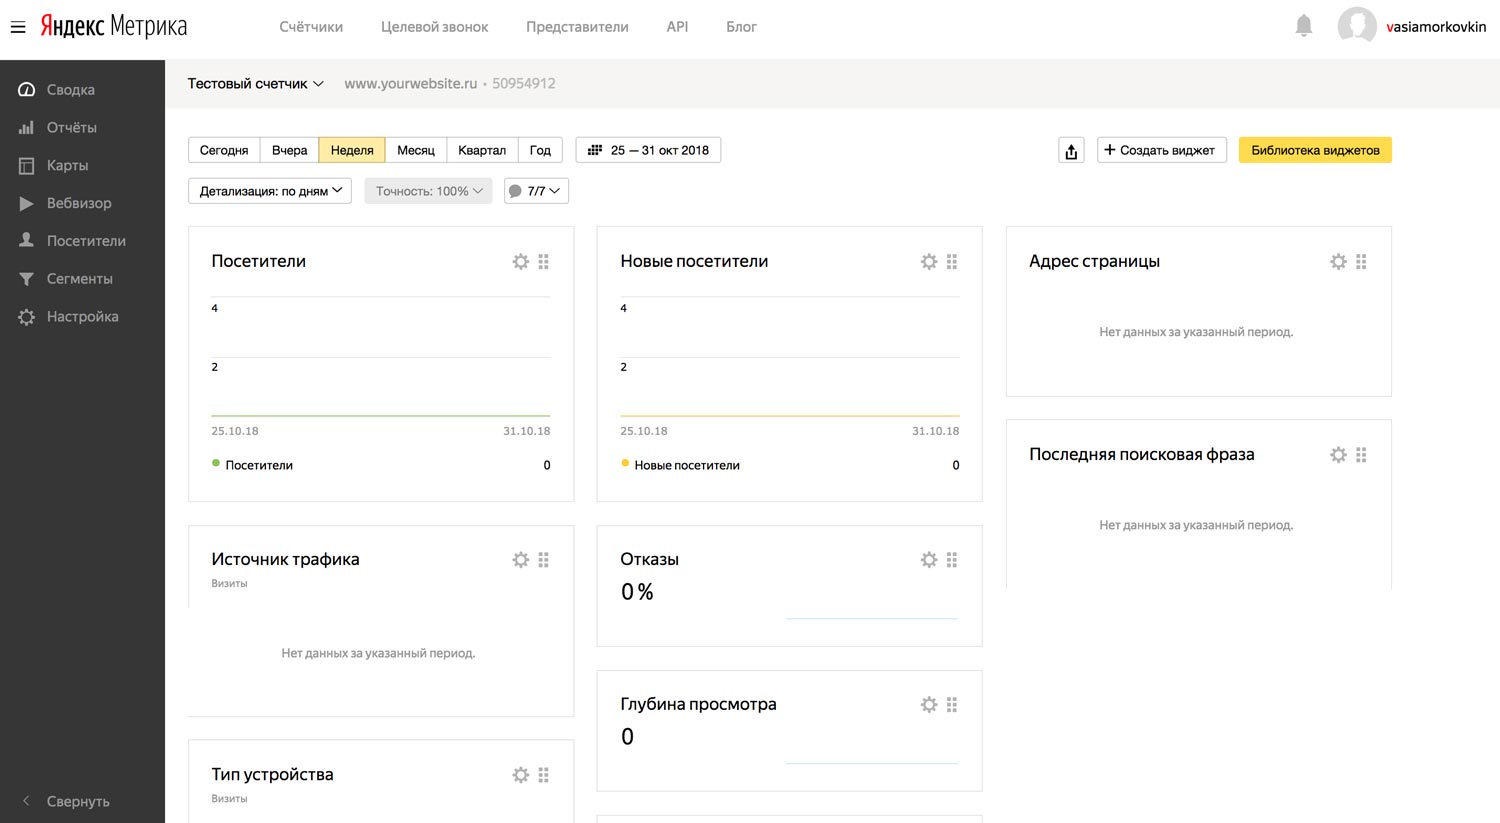Click the Создать виджет button
This screenshot has height=823, width=1500.
tap(1161, 150)
